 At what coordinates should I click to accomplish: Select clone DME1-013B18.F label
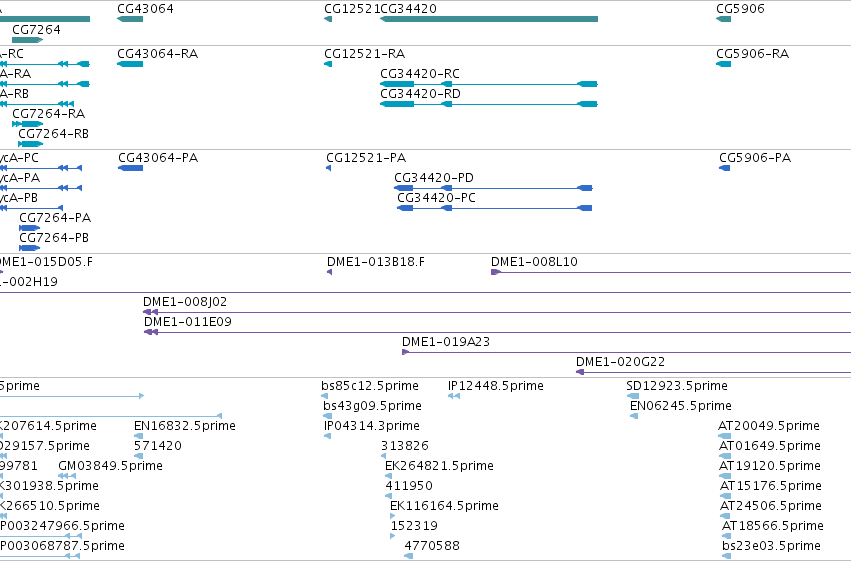(x=376, y=262)
